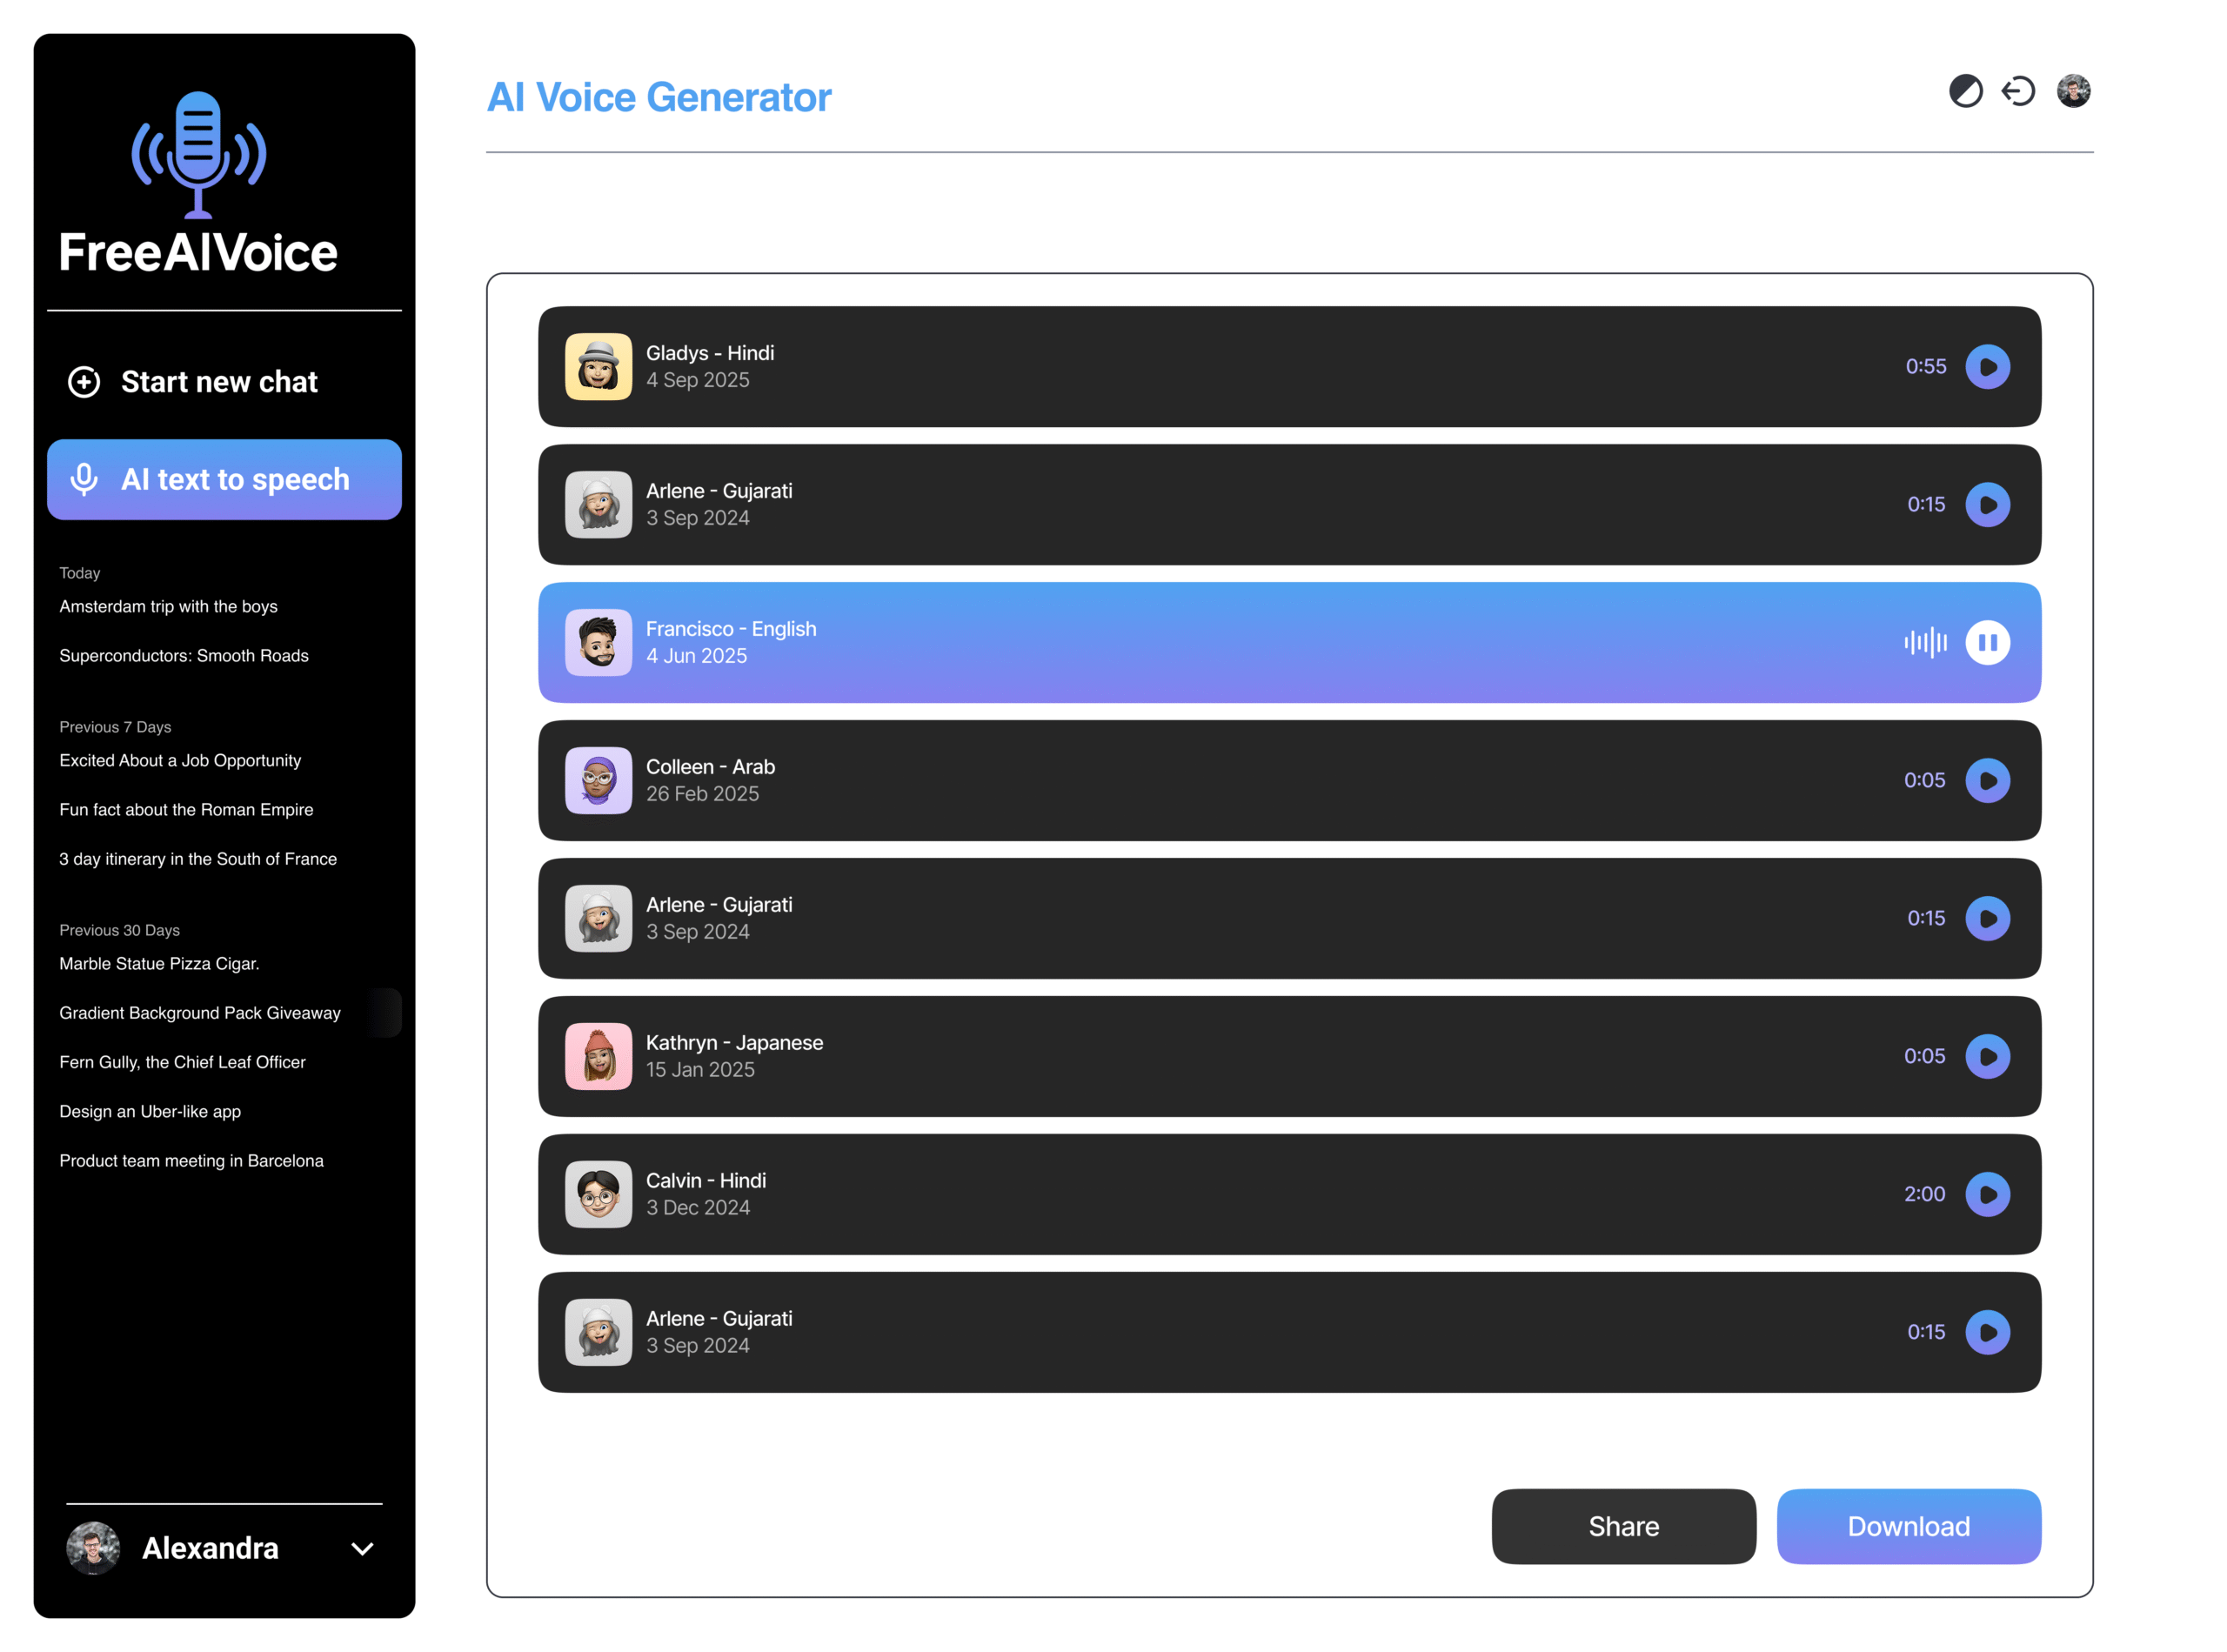Click the logout arrow icon in header
This screenshot has width=2227, height=1652.
2018,91
